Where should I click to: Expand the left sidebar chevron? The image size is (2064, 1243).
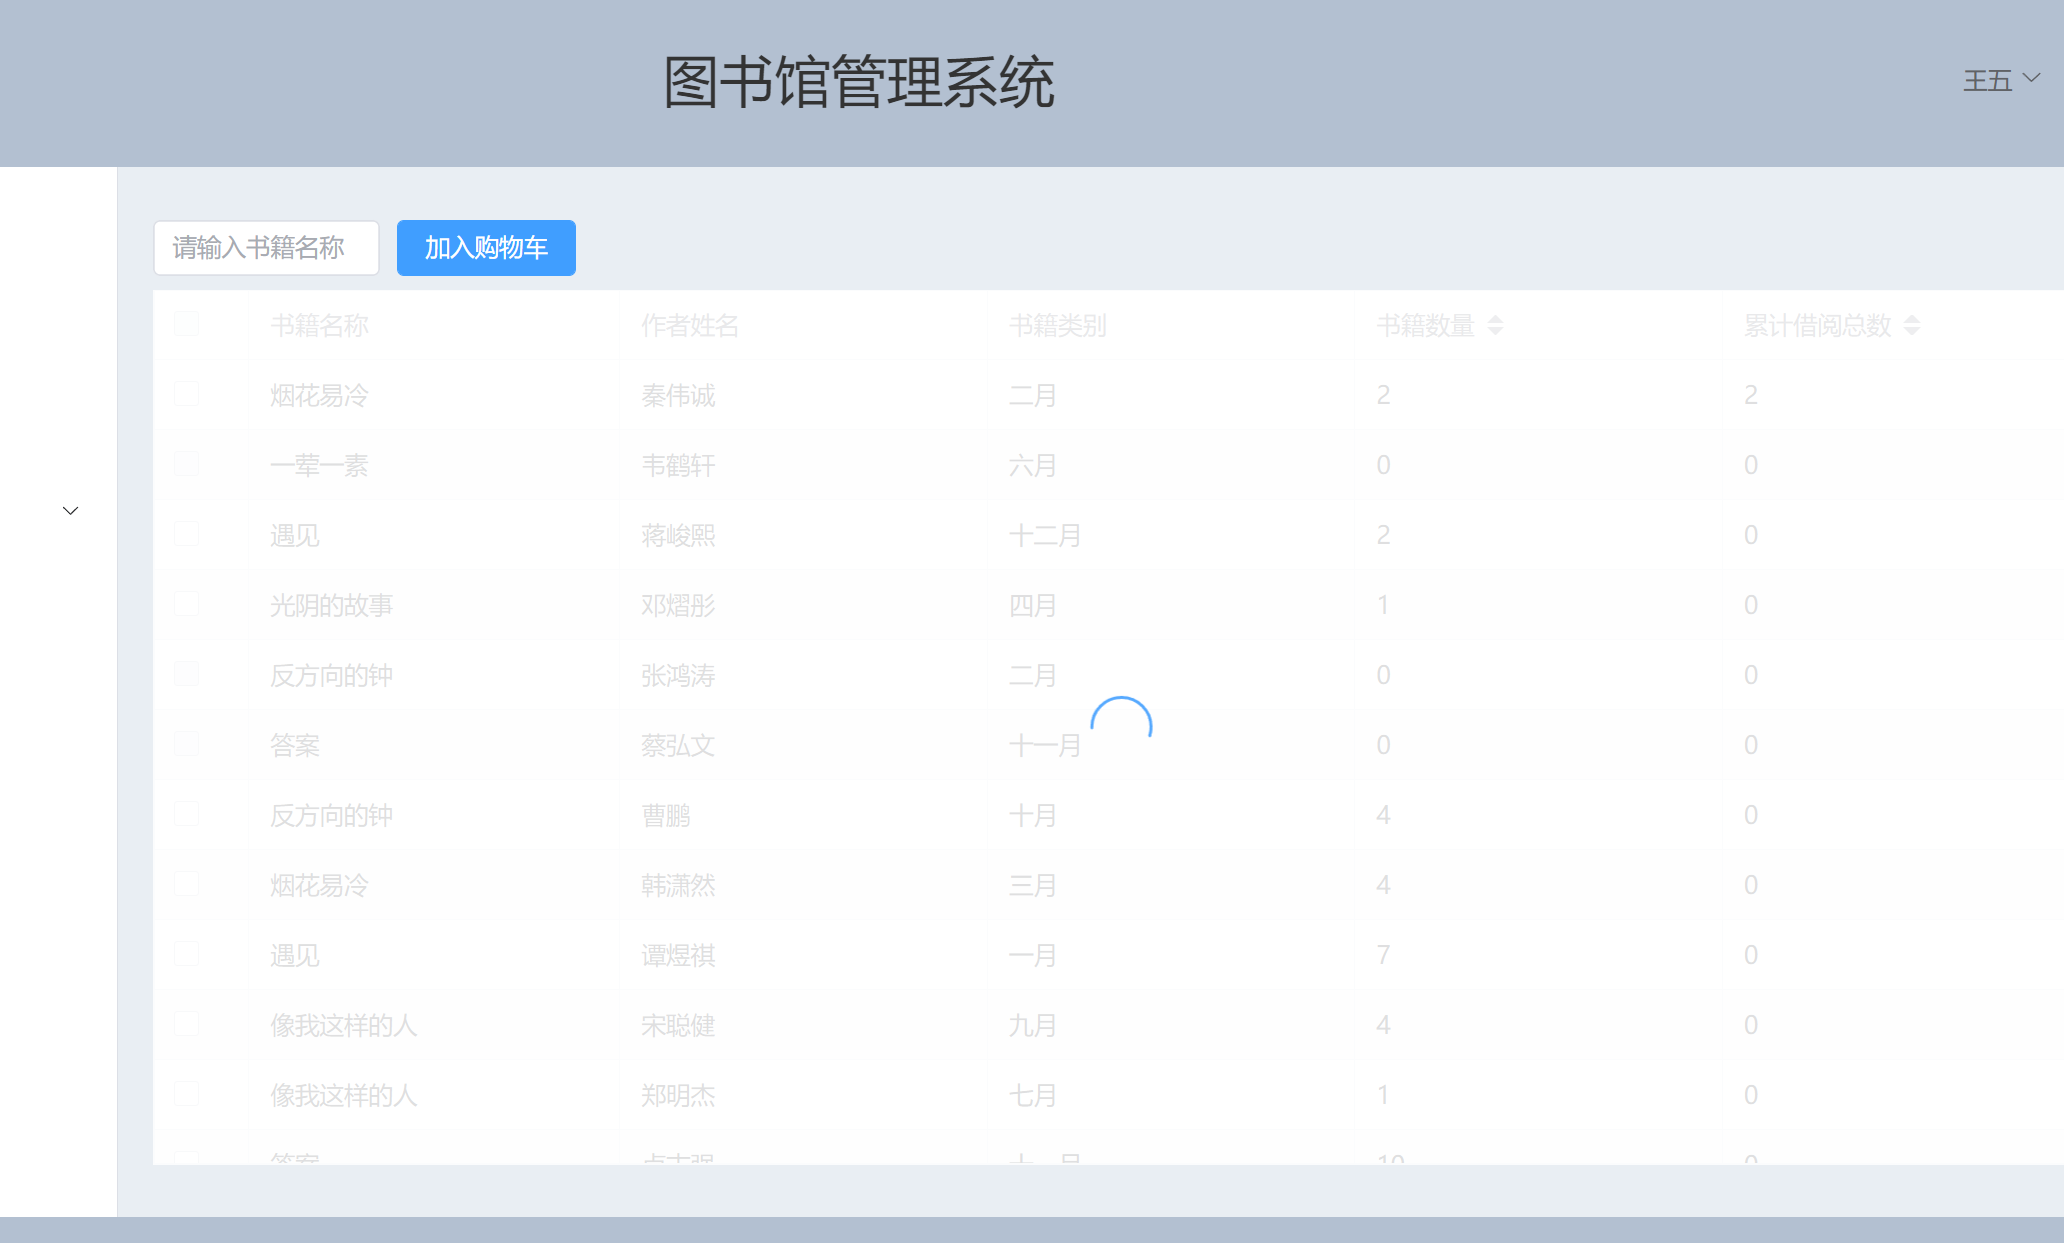pyautogui.click(x=70, y=511)
